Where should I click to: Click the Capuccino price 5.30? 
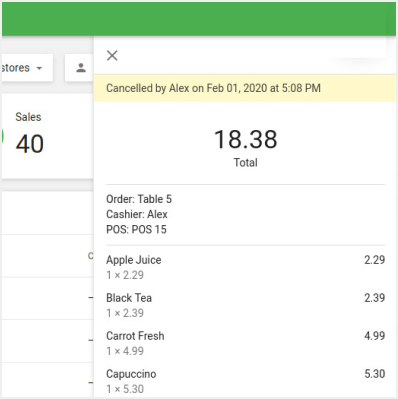point(375,374)
